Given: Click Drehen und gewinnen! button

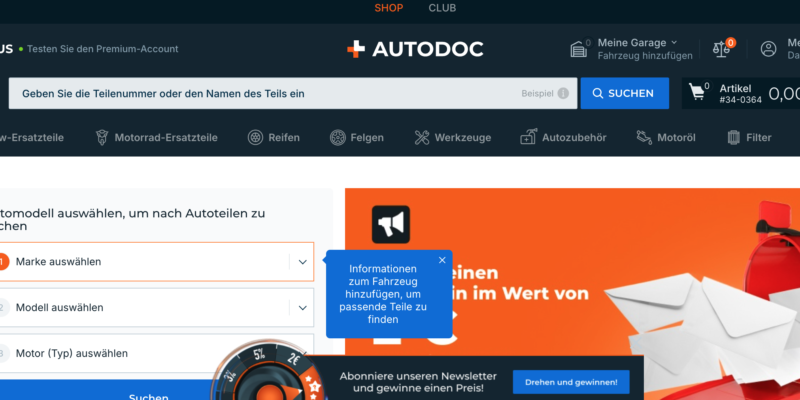Looking at the screenshot, I should [x=571, y=382].
